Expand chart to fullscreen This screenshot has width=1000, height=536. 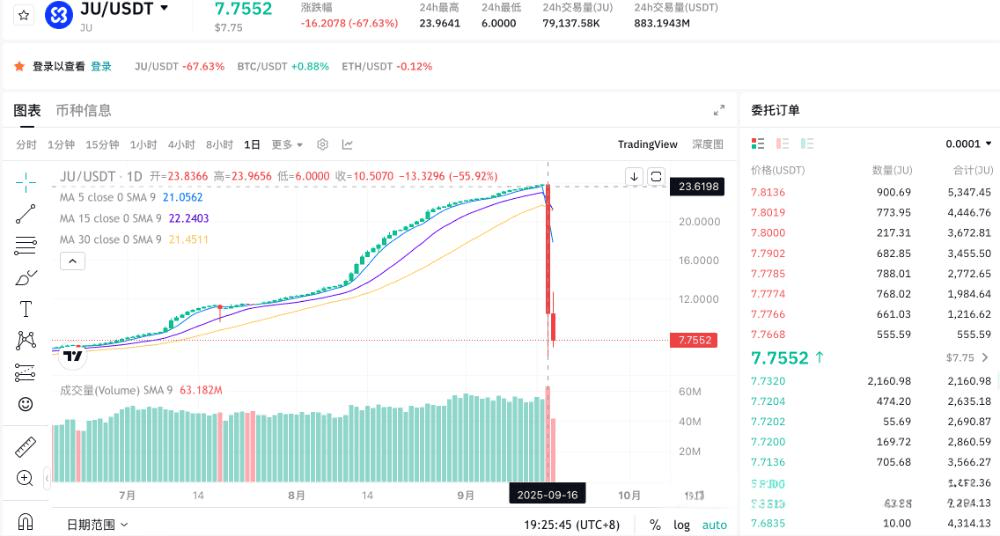pyautogui.click(x=718, y=111)
